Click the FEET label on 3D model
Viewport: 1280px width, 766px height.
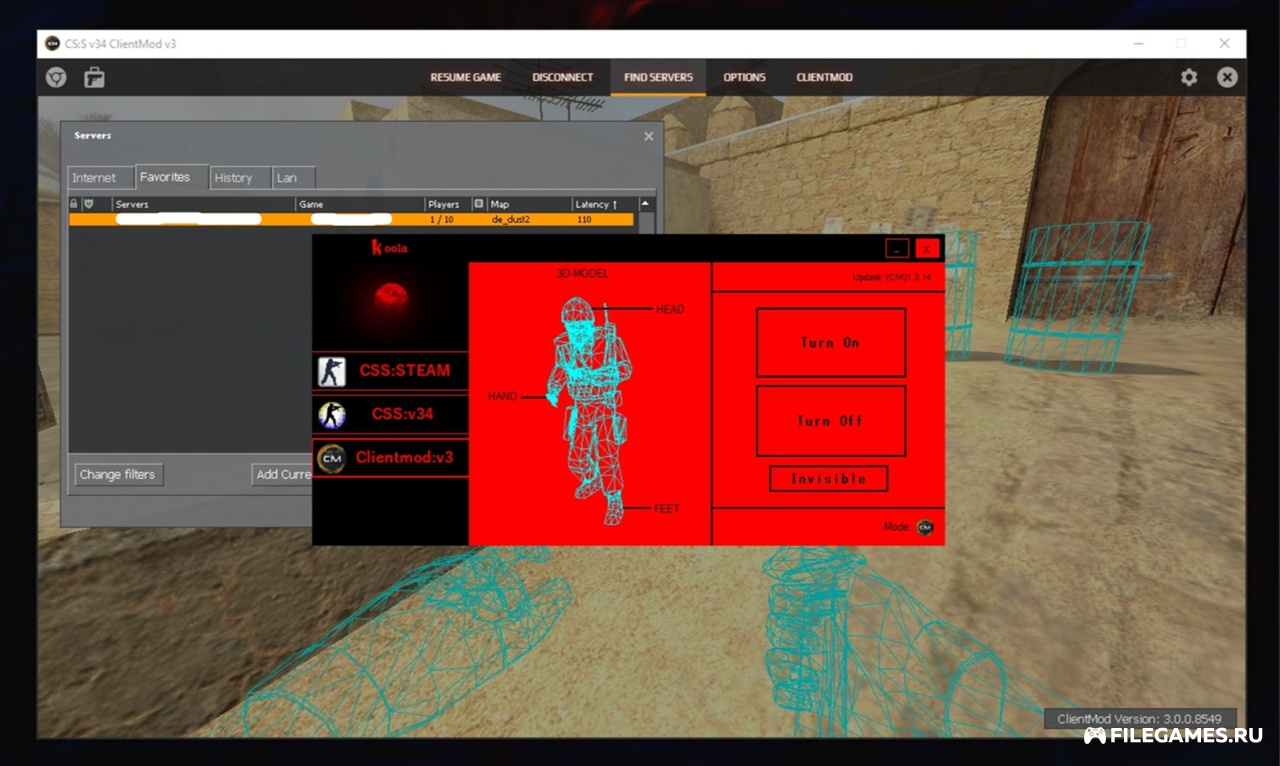point(667,509)
